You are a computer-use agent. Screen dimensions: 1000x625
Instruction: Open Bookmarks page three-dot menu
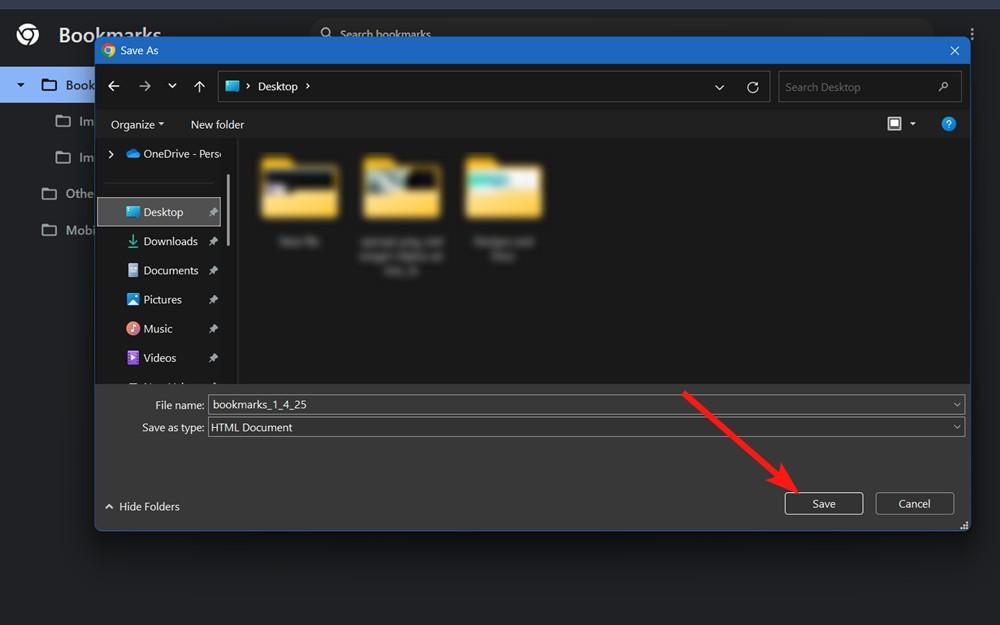click(x=972, y=33)
